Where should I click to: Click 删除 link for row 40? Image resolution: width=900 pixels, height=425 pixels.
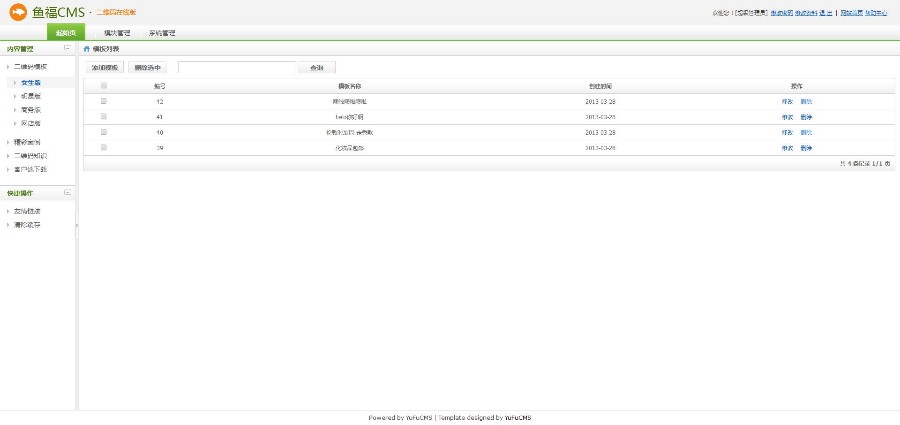click(806, 133)
